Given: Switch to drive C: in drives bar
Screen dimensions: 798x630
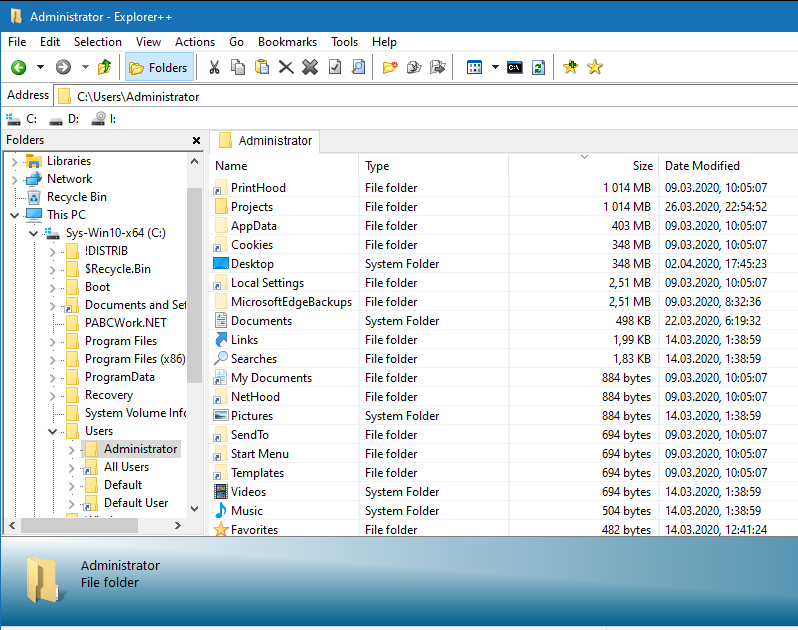Looking at the screenshot, I should [22, 119].
